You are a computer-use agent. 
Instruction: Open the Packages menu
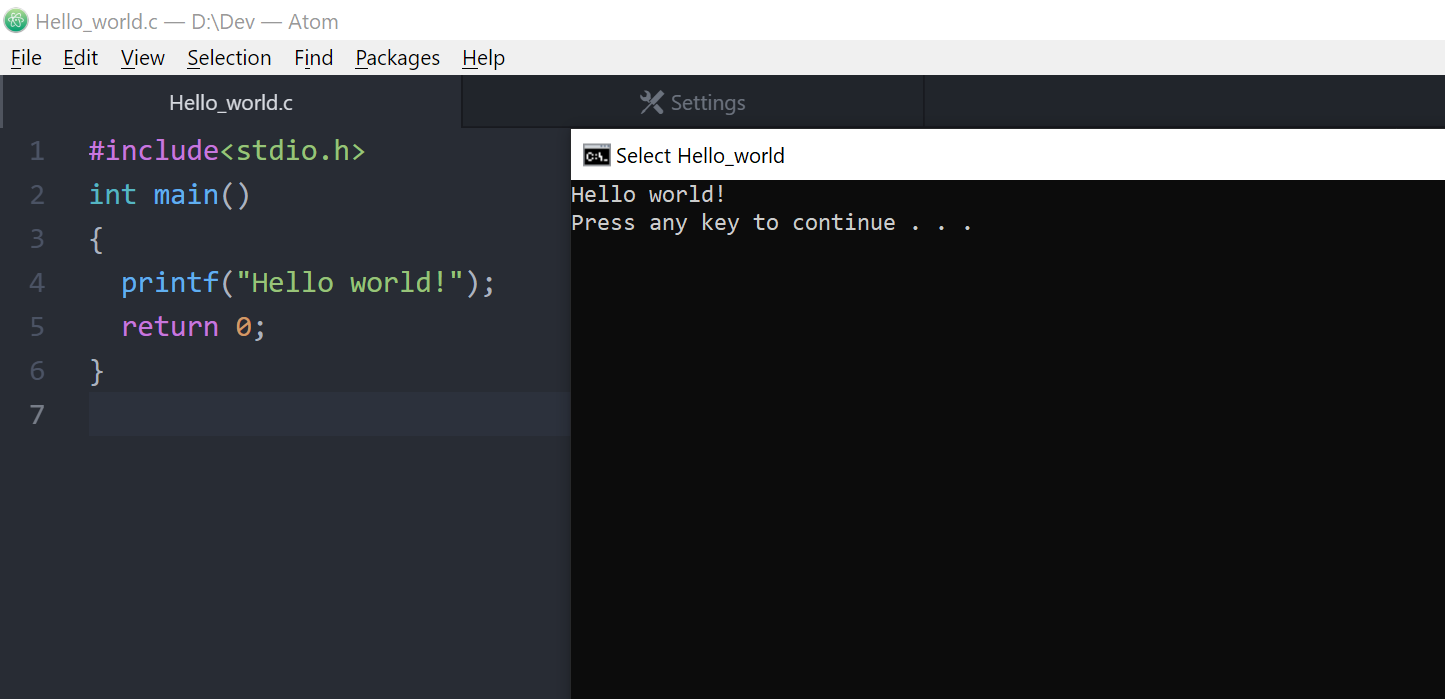tap(397, 57)
